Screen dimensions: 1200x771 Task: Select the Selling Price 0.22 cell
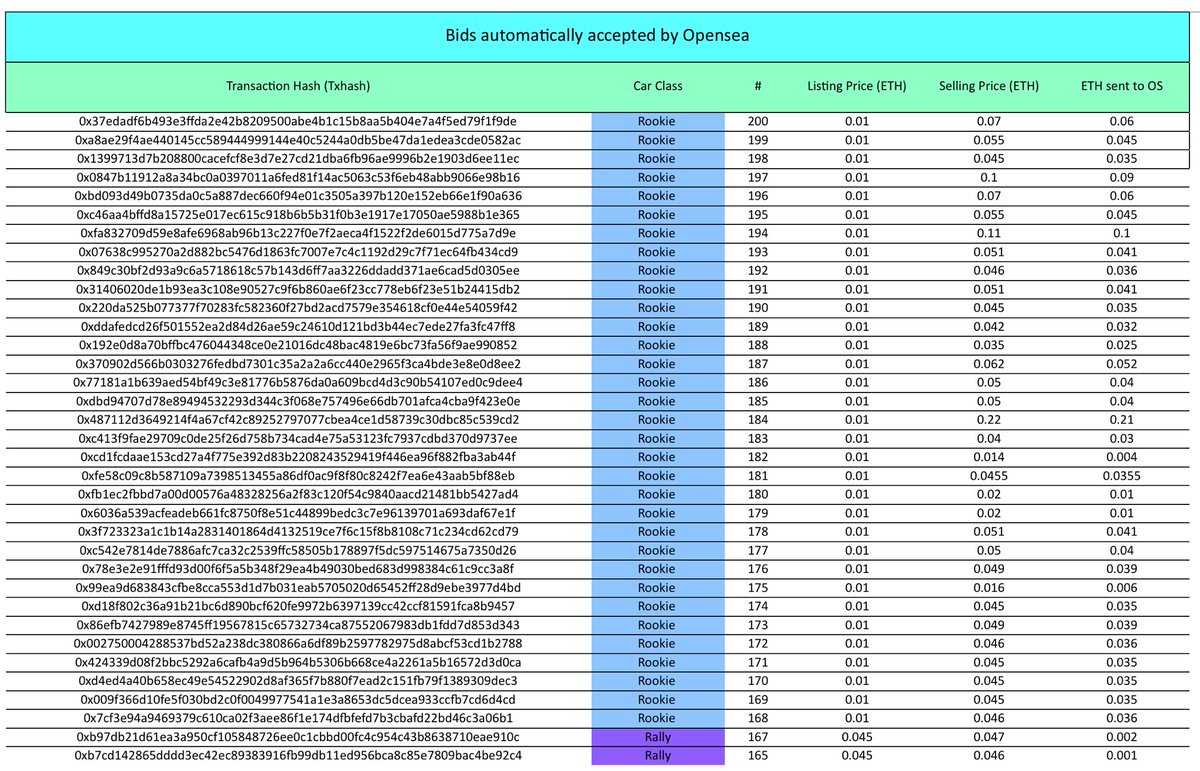pyautogui.click(x=989, y=419)
